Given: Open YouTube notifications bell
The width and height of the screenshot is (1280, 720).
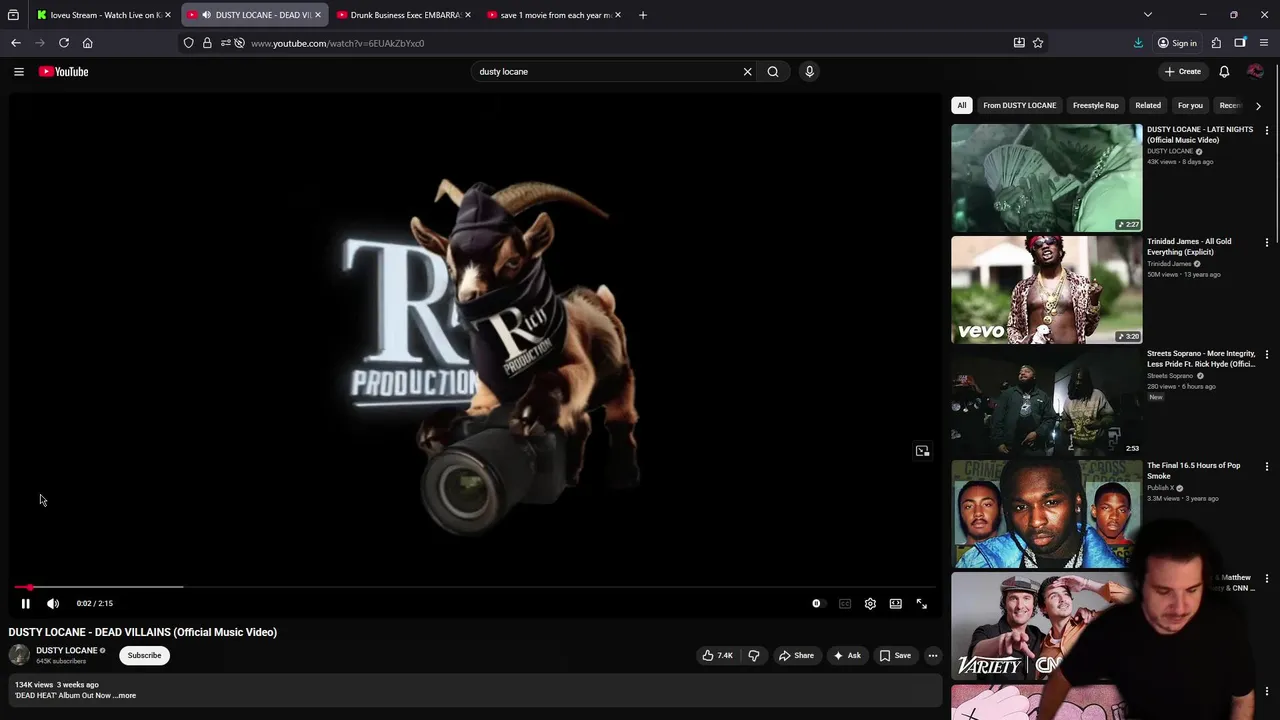Looking at the screenshot, I should [1224, 71].
